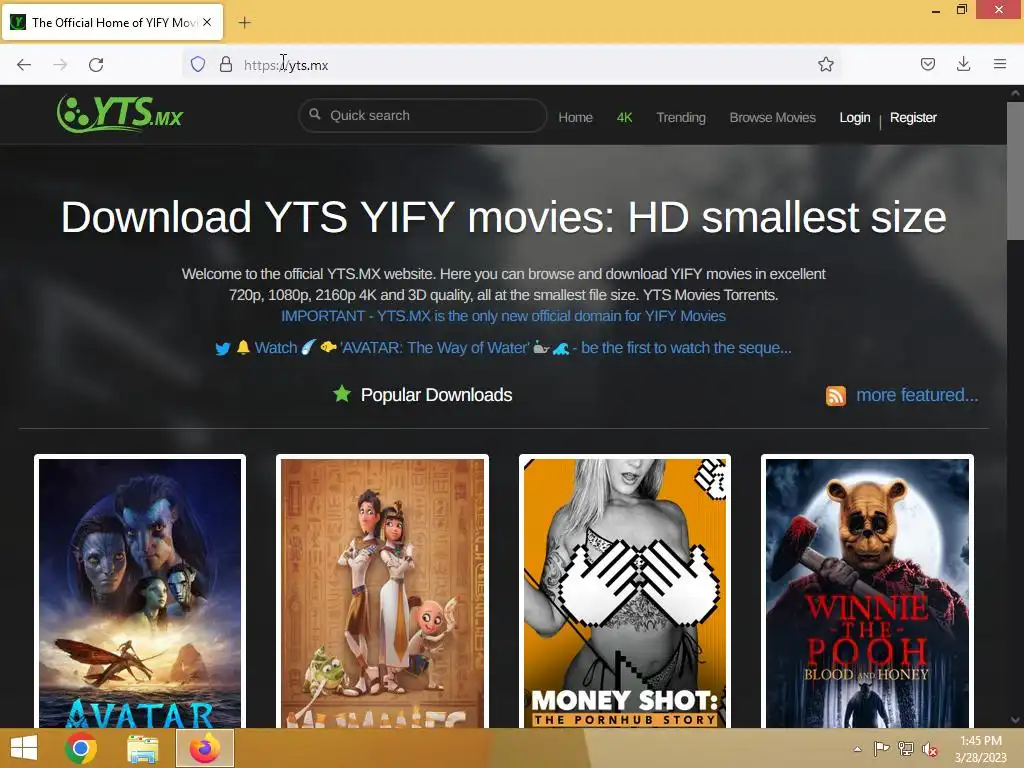
Task: Open the Trending navigation link
Action: (680, 118)
